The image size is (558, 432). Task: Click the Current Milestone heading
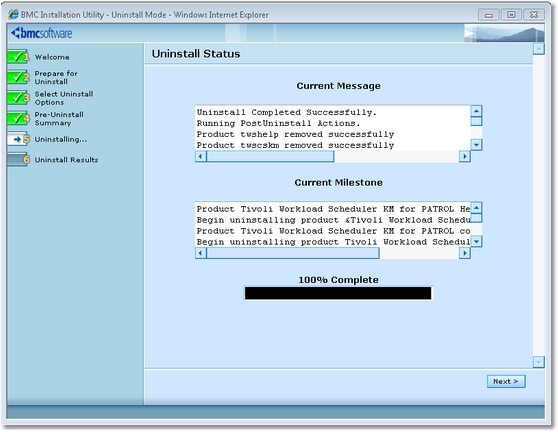coord(338,183)
